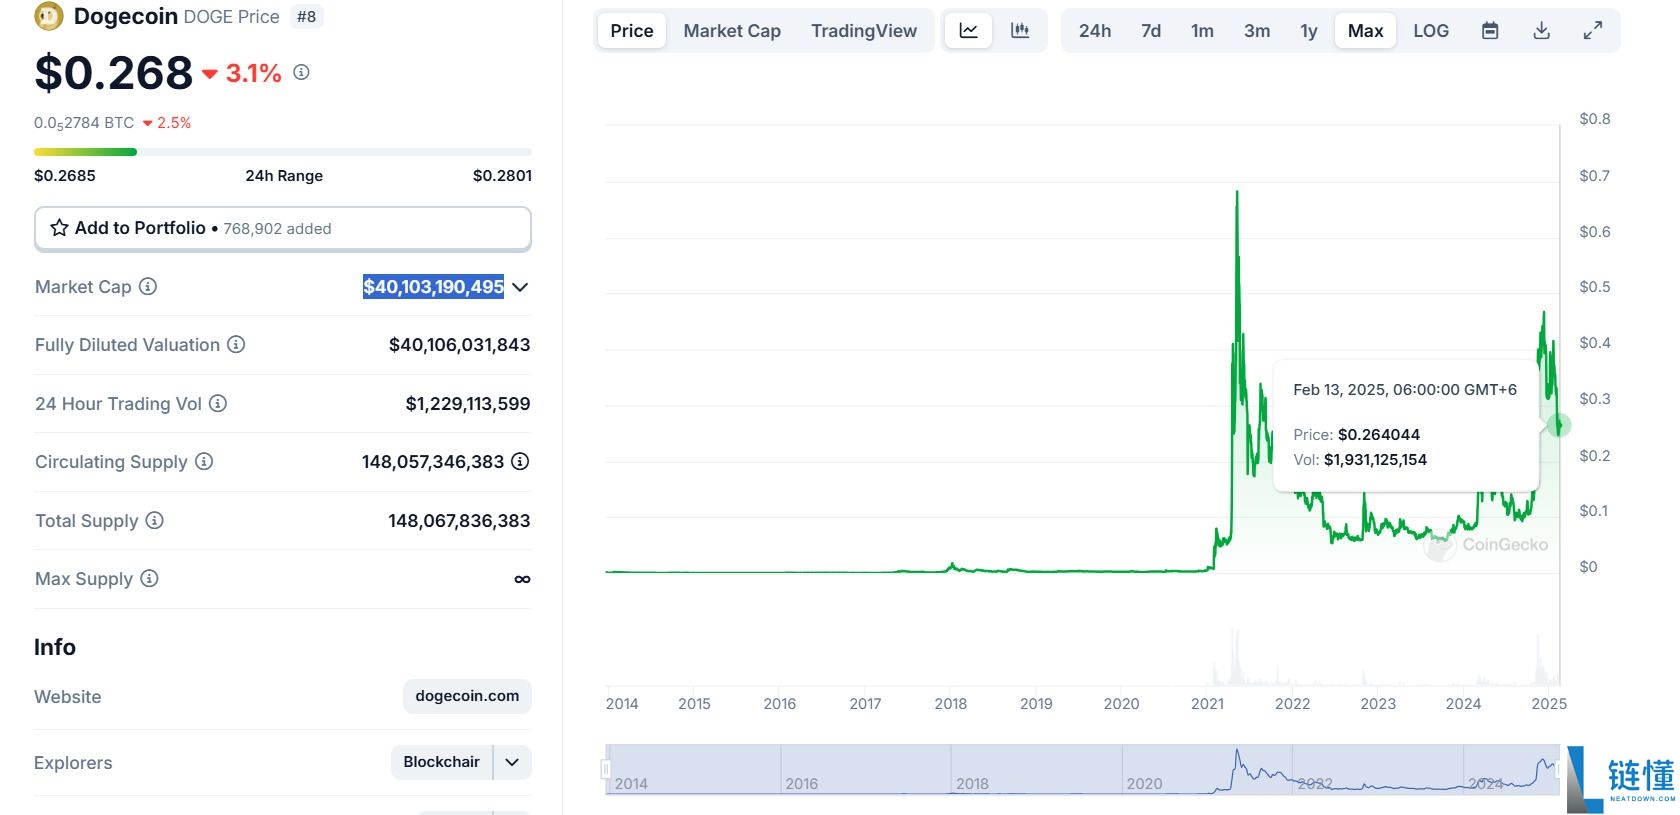1680x815 pixels.
Task: Open the Explorers dropdown arrow
Action: (x=512, y=762)
